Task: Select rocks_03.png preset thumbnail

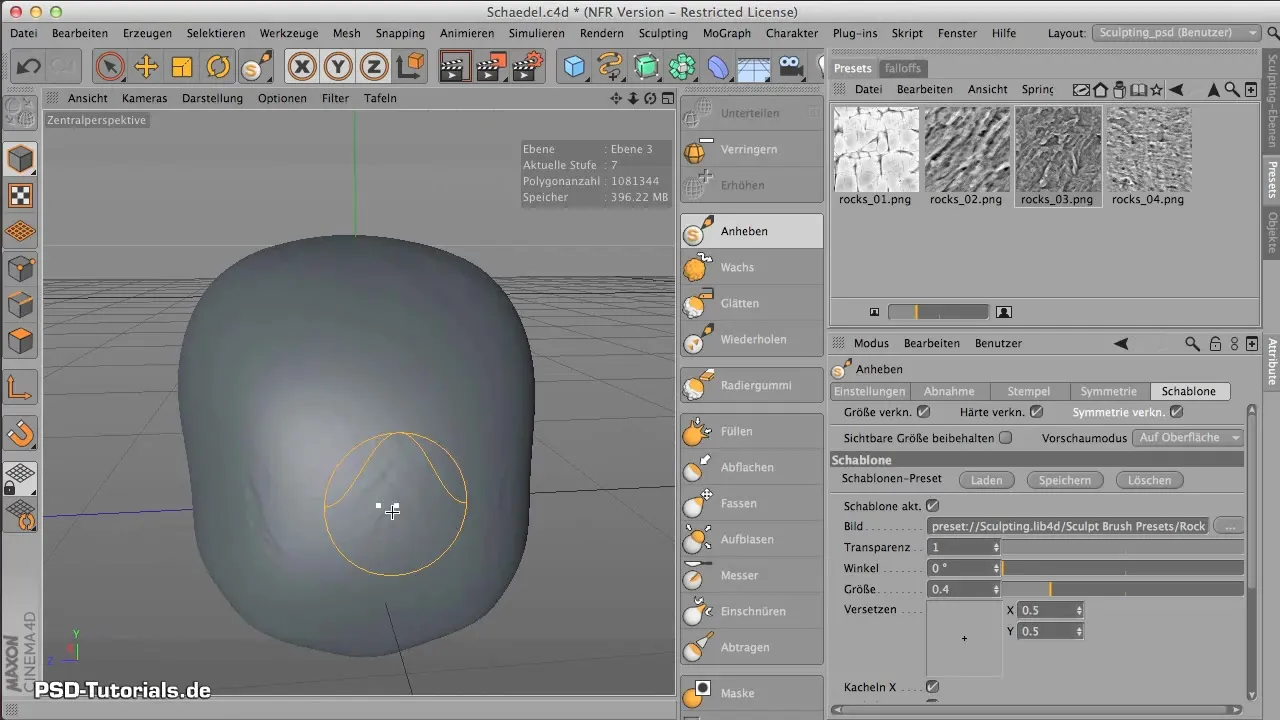Action: click(x=1058, y=156)
